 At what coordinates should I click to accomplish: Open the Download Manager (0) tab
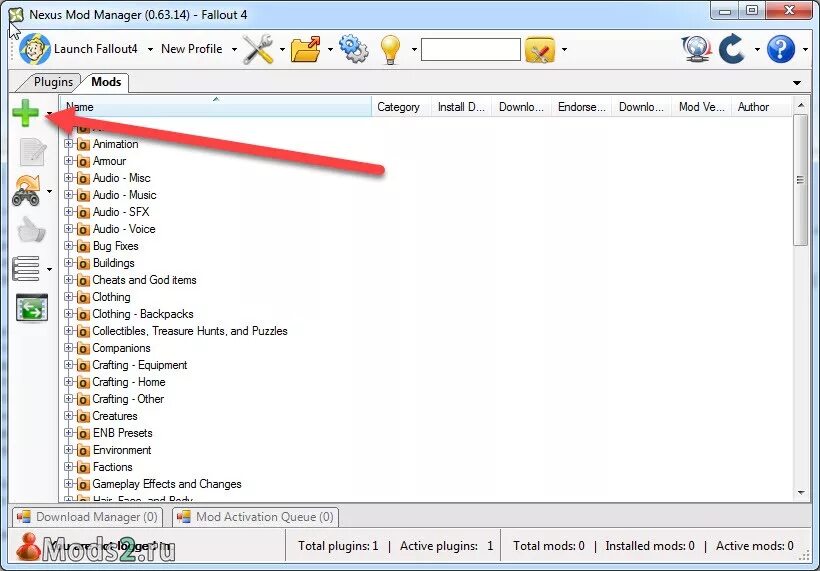(x=87, y=517)
